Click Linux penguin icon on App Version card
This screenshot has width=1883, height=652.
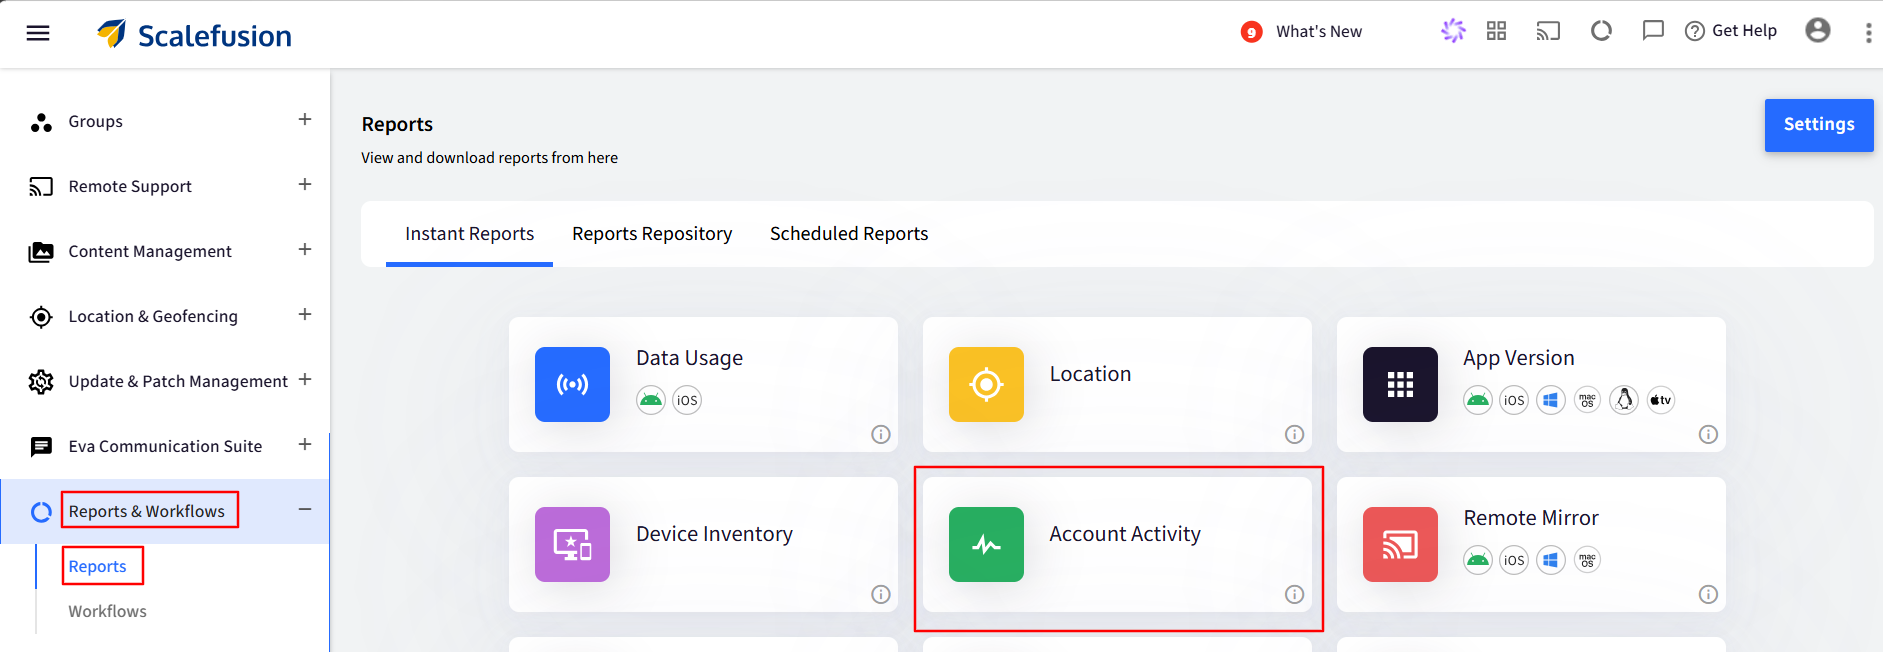click(x=1624, y=400)
